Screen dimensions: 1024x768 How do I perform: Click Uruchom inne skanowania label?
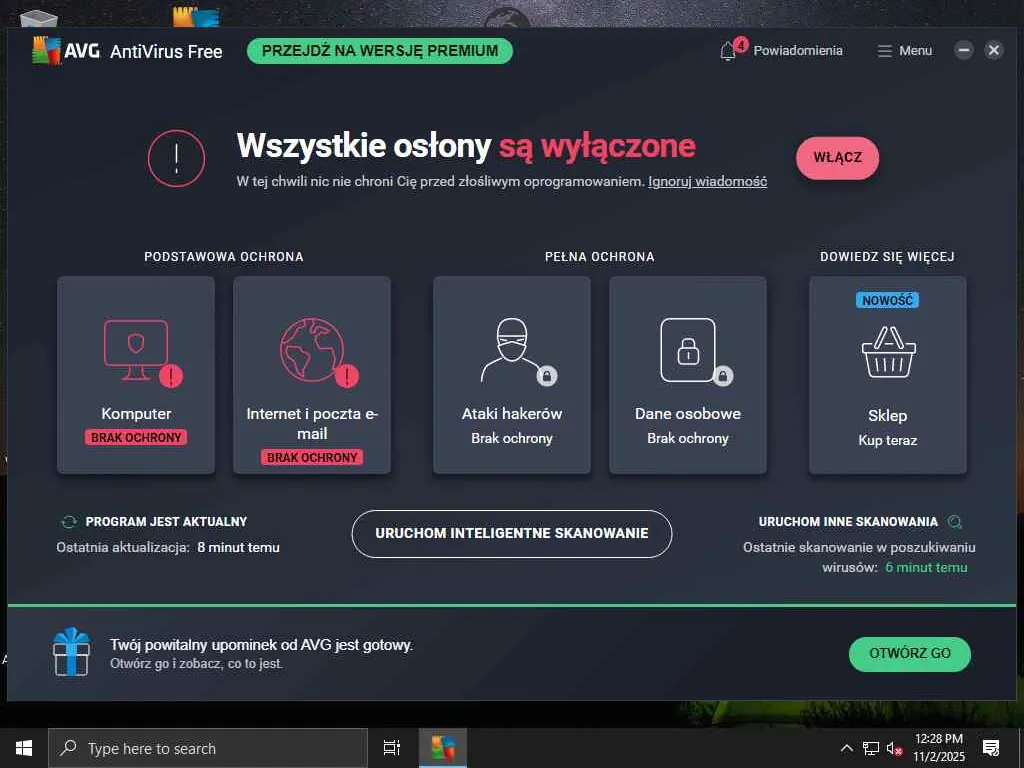848,522
